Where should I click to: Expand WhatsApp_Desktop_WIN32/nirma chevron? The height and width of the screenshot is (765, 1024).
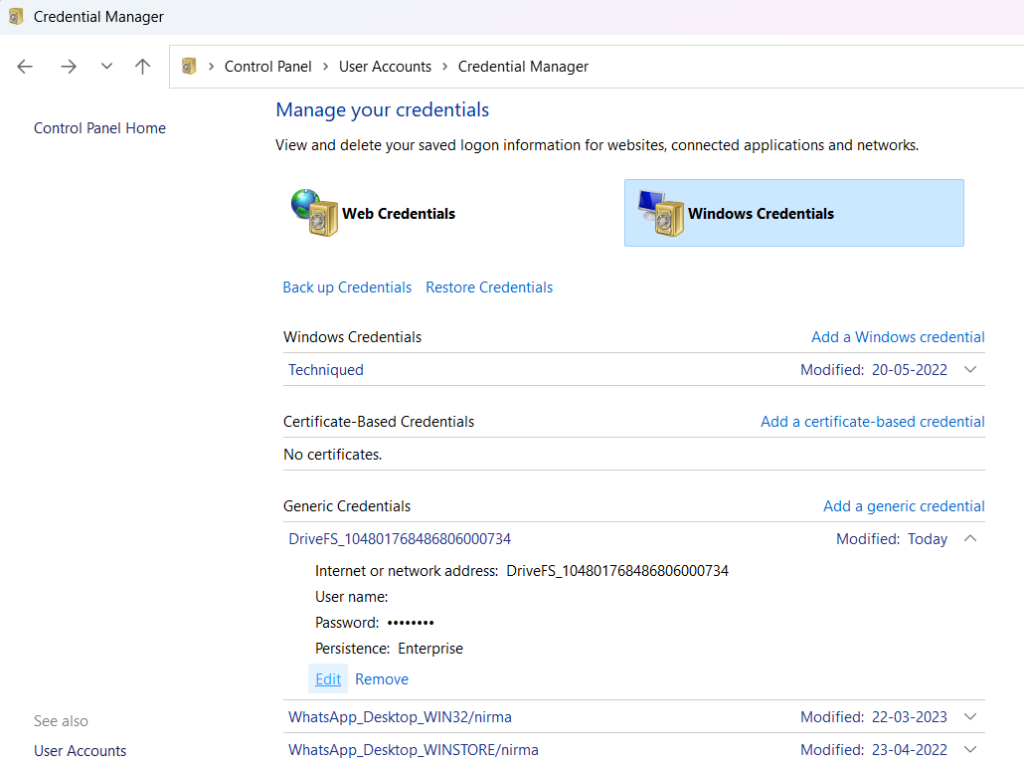[x=970, y=717]
